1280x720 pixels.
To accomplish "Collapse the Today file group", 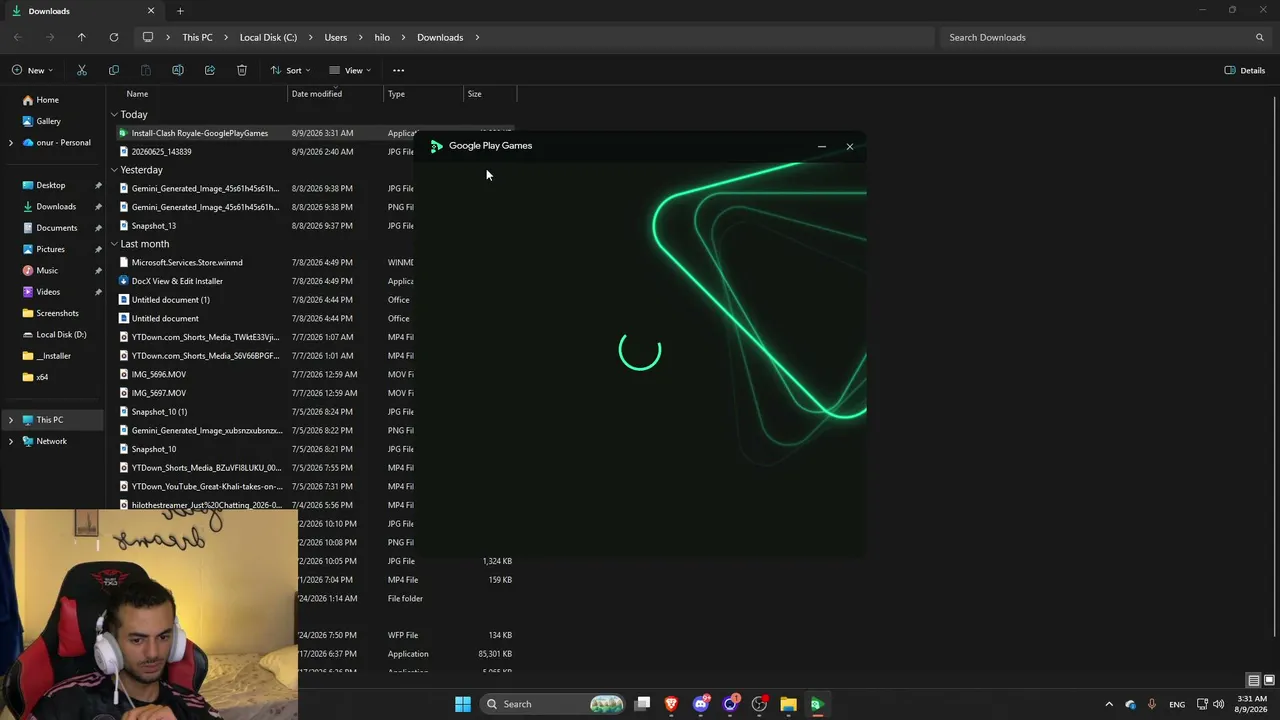I will [x=114, y=115].
